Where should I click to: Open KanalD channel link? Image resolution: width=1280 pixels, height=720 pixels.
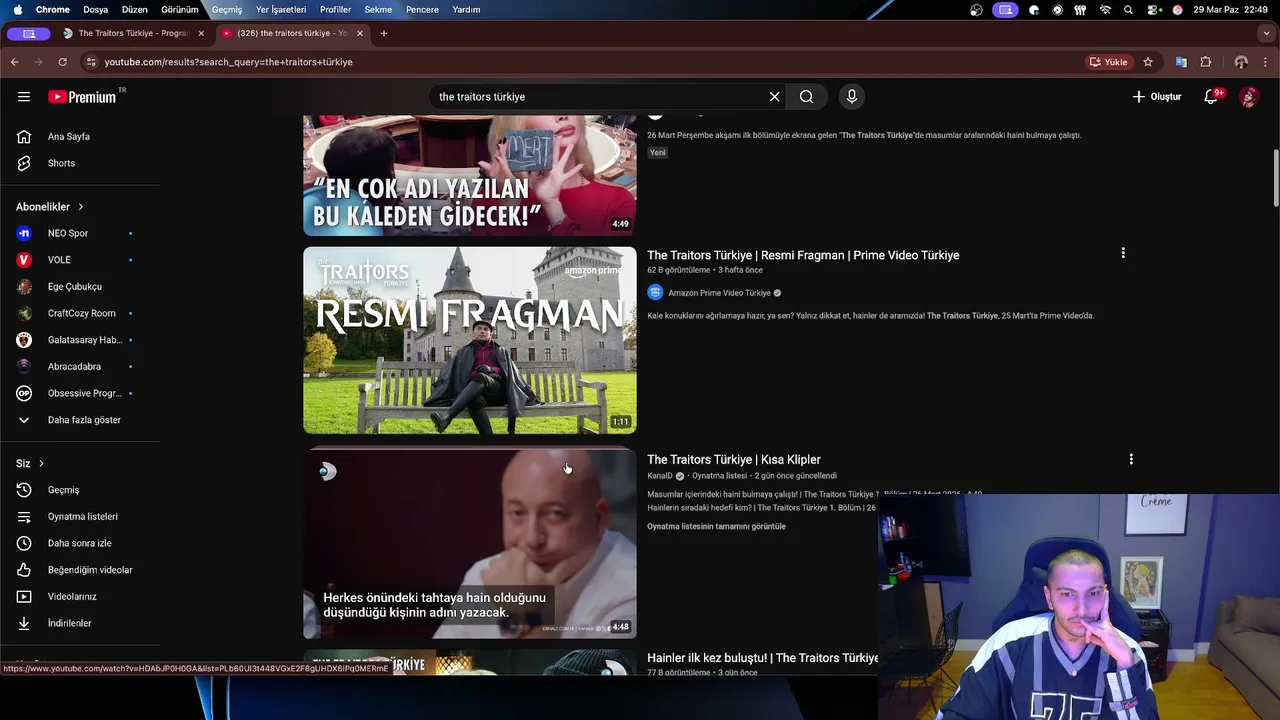[x=660, y=476]
